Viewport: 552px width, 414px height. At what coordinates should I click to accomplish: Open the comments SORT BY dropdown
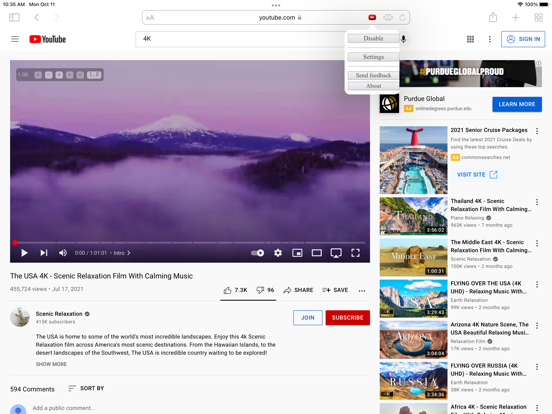(86, 388)
